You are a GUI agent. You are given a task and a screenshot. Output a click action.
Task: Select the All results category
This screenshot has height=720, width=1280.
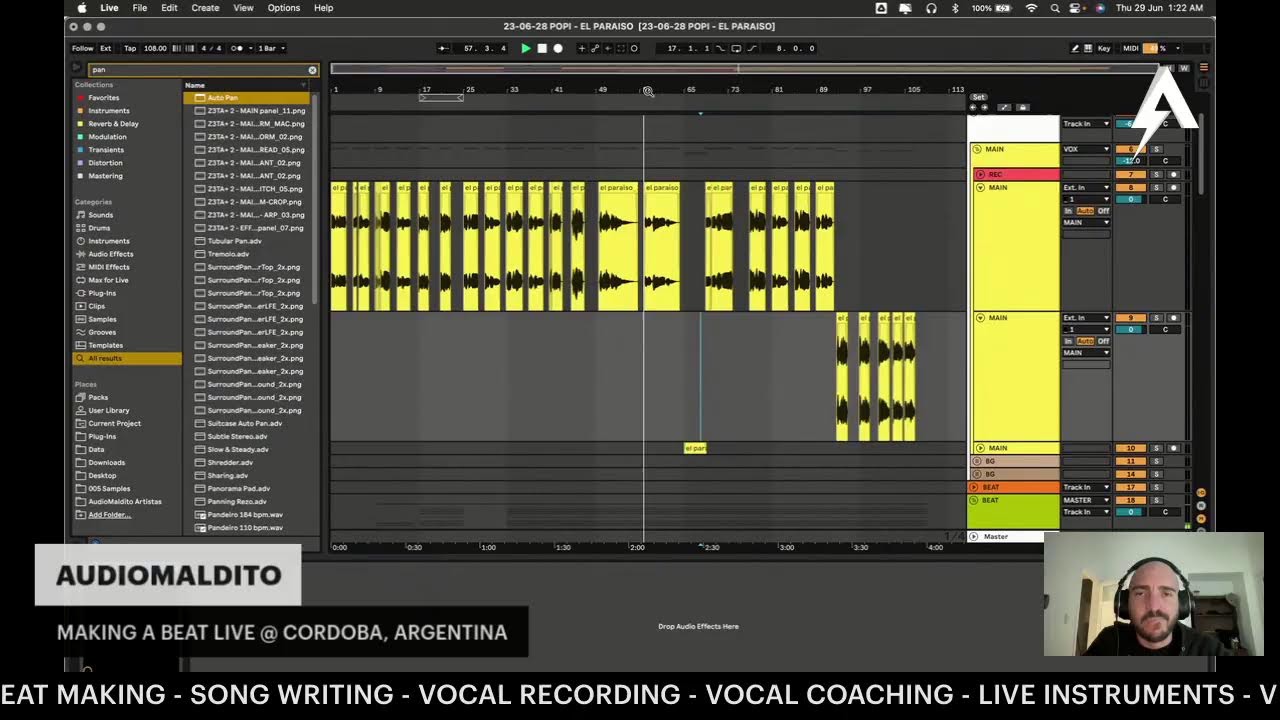tap(127, 358)
